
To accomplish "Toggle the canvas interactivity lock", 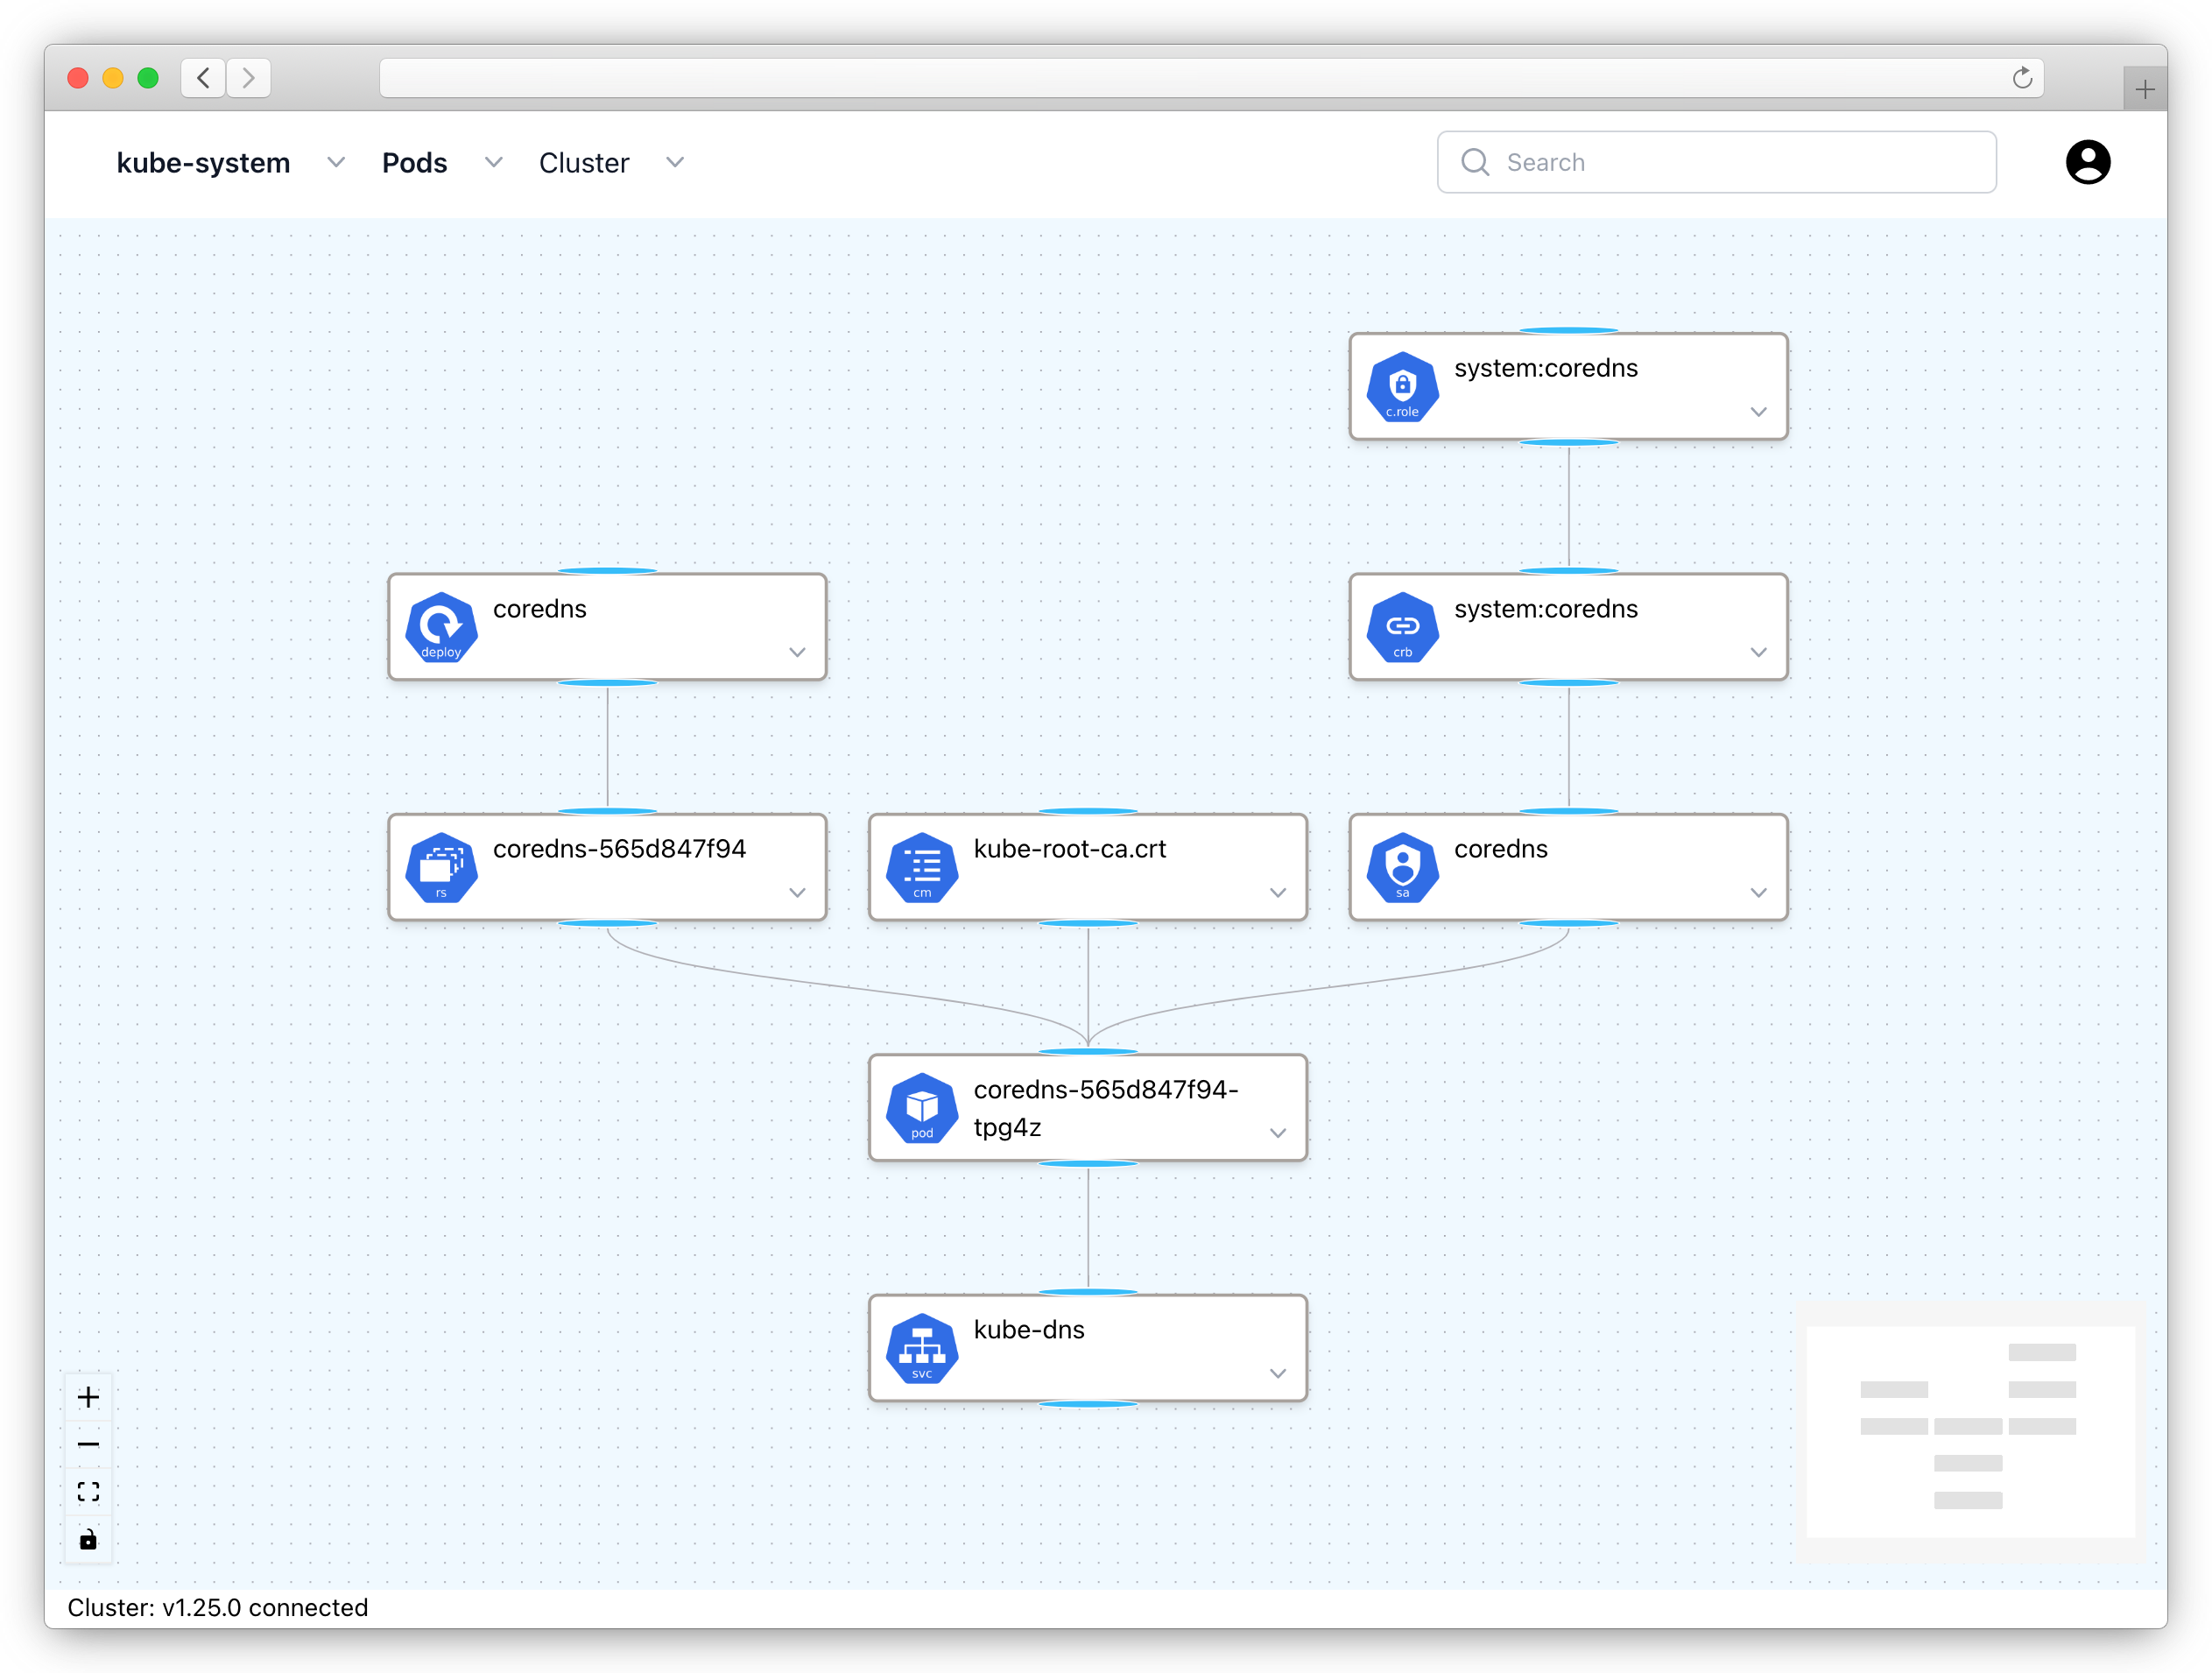I will [88, 1539].
